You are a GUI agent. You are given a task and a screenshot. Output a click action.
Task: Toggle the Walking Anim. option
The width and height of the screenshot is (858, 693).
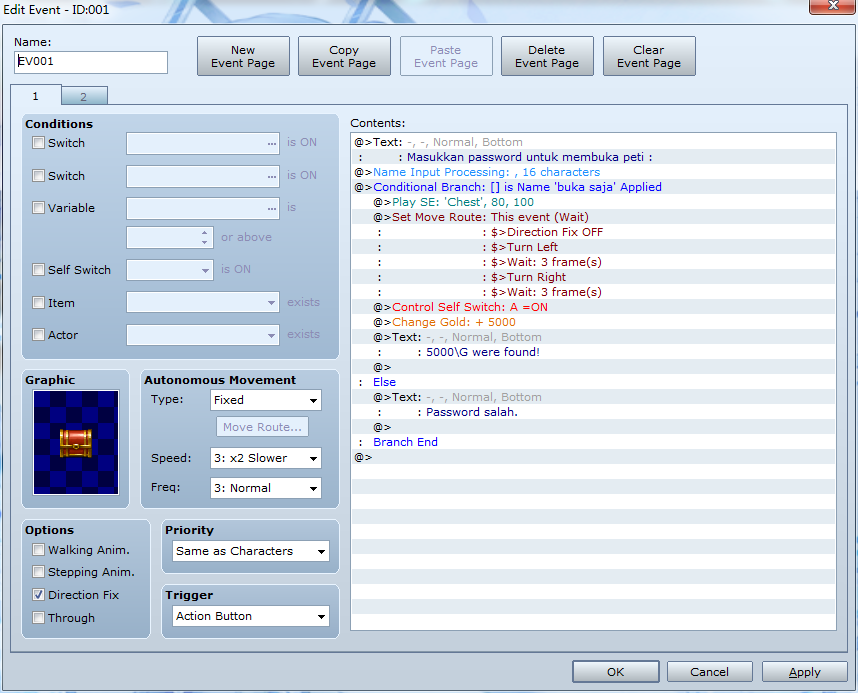pos(38,550)
